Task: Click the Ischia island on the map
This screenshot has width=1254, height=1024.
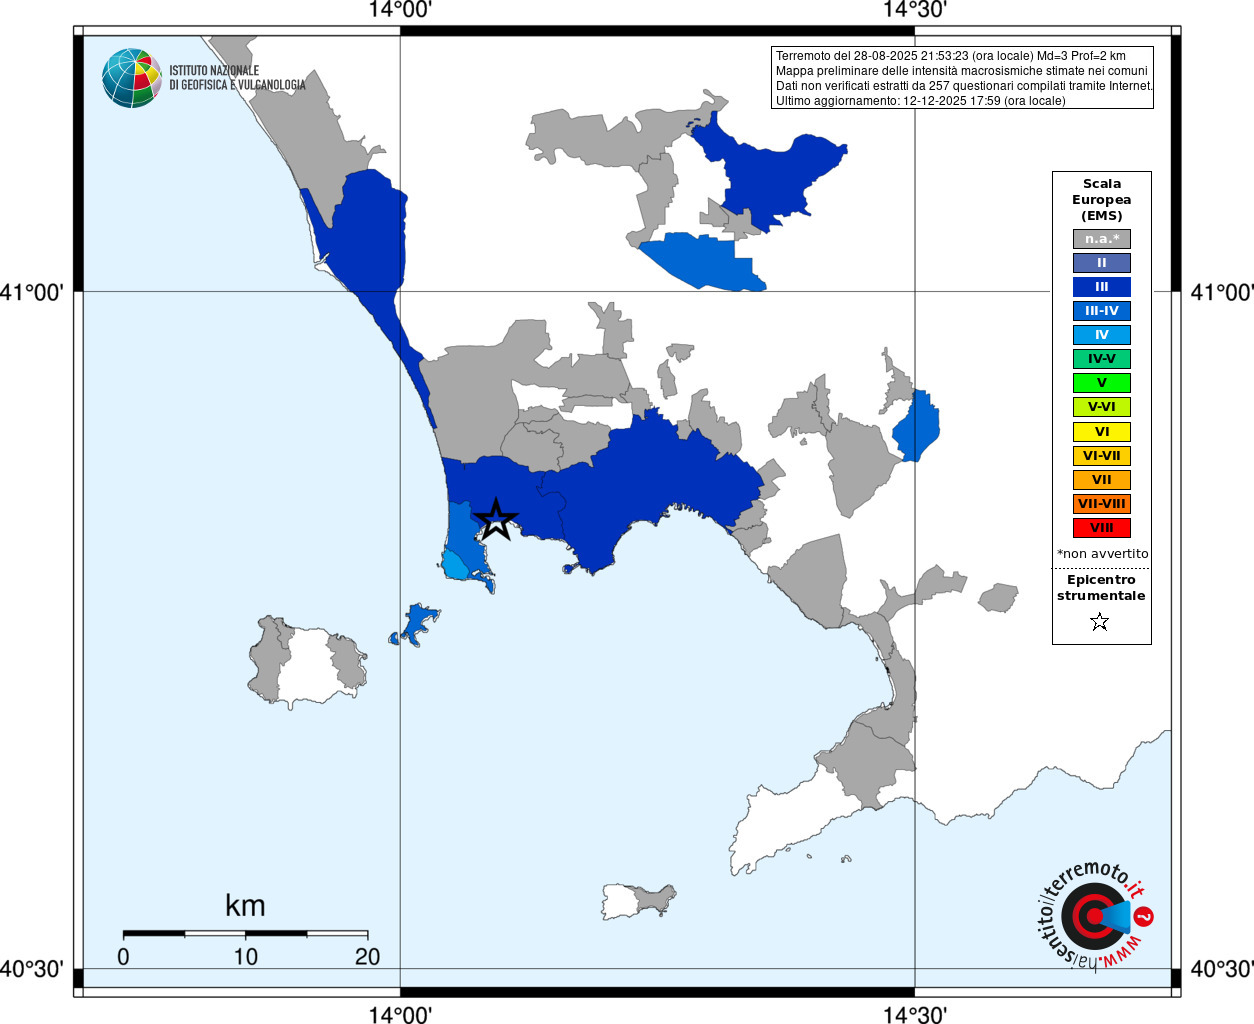Action: point(308,662)
